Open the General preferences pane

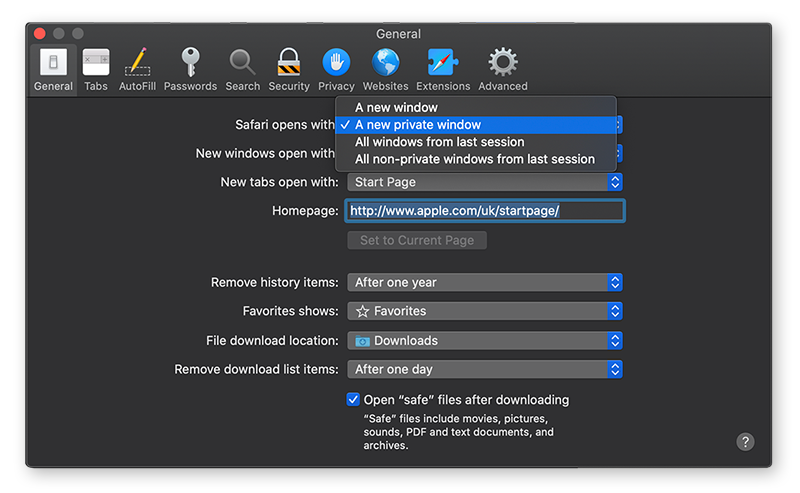[54, 70]
